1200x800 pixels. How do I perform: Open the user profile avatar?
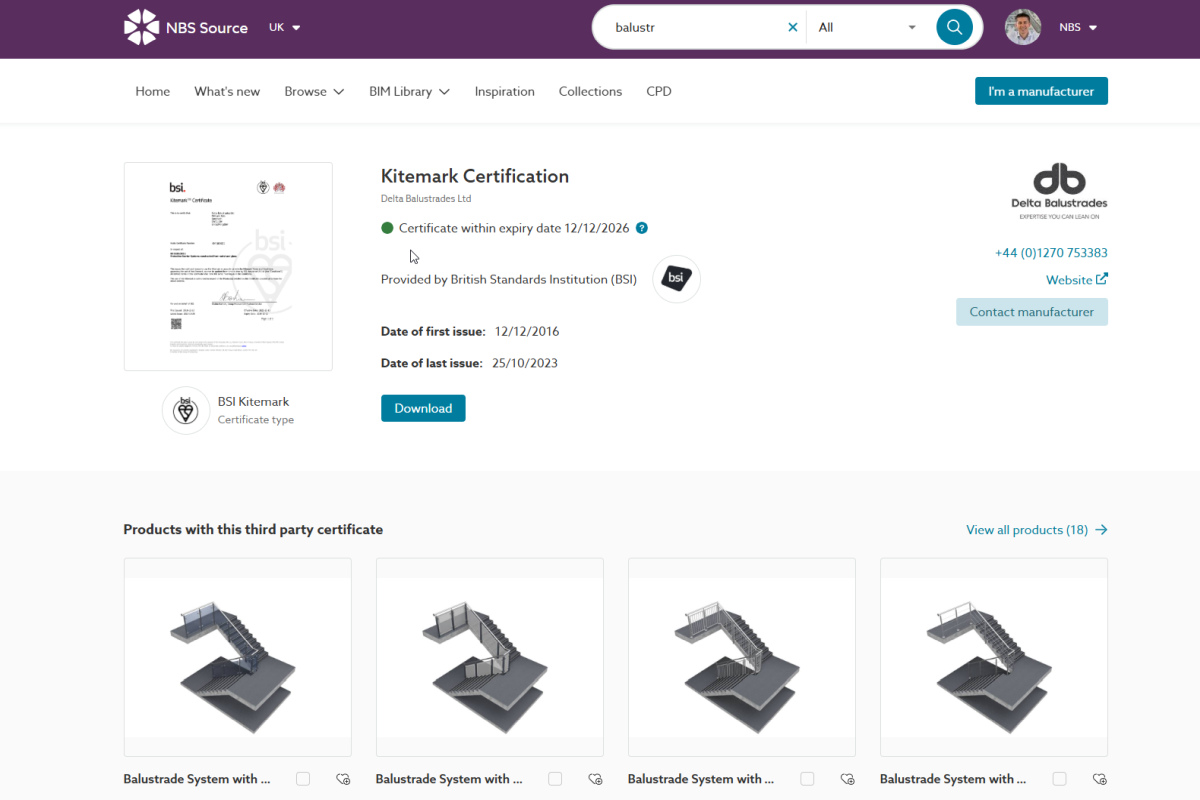coord(1023,27)
